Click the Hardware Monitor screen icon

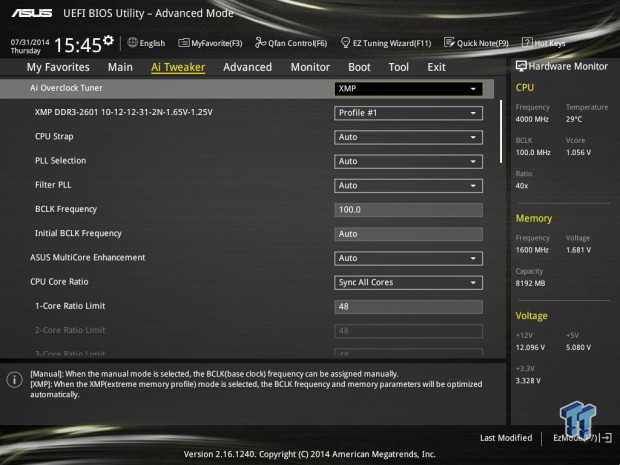[x=521, y=66]
